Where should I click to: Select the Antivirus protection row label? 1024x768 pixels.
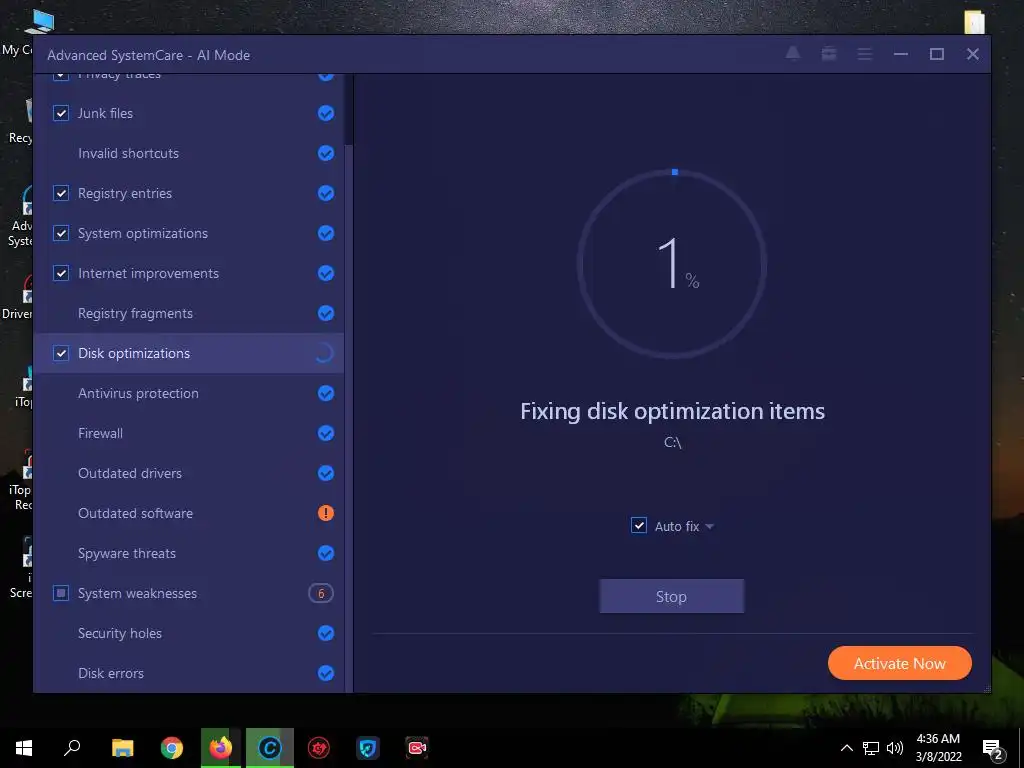tap(138, 393)
